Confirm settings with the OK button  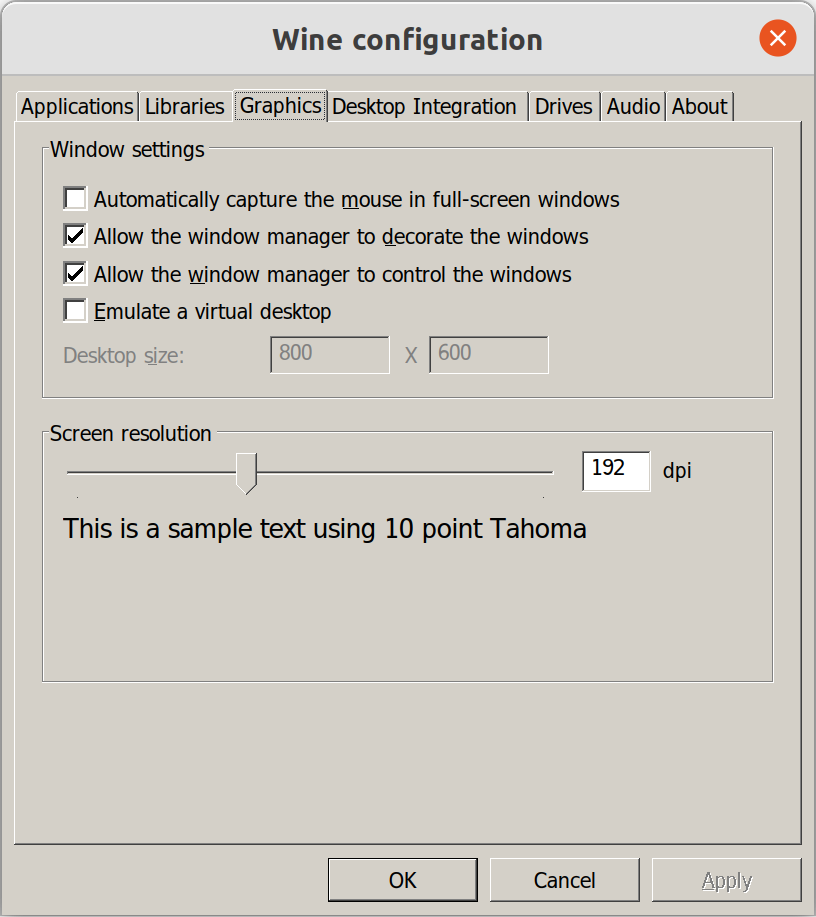(x=402, y=880)
